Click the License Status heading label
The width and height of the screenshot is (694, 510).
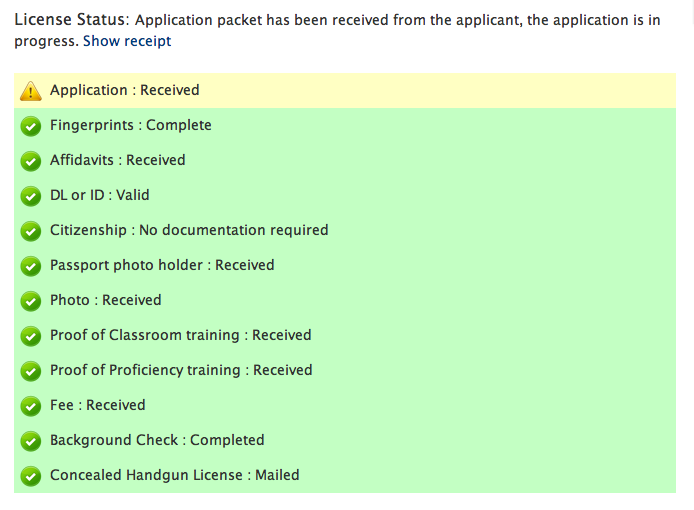pyautogui.click(x=70, y=20)
